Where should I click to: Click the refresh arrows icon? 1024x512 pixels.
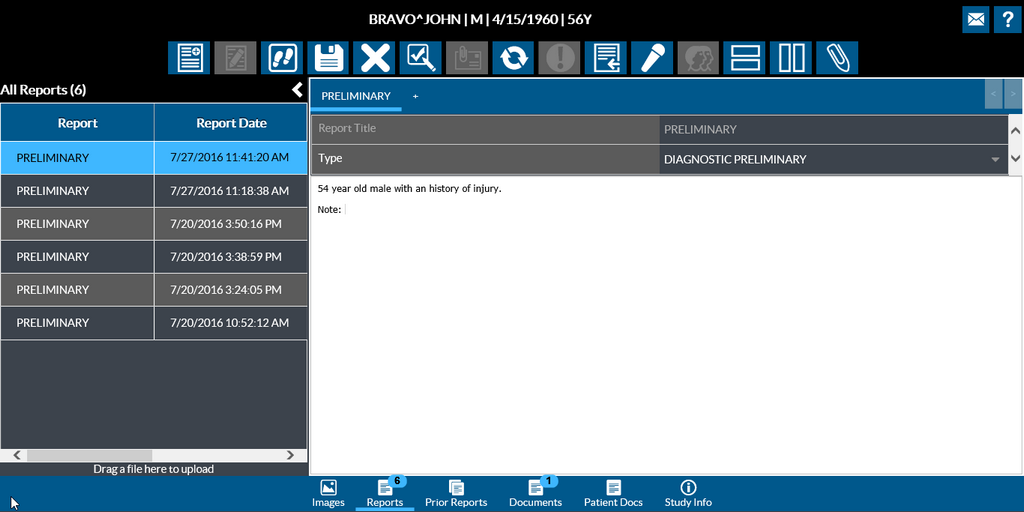pos(513,58)
